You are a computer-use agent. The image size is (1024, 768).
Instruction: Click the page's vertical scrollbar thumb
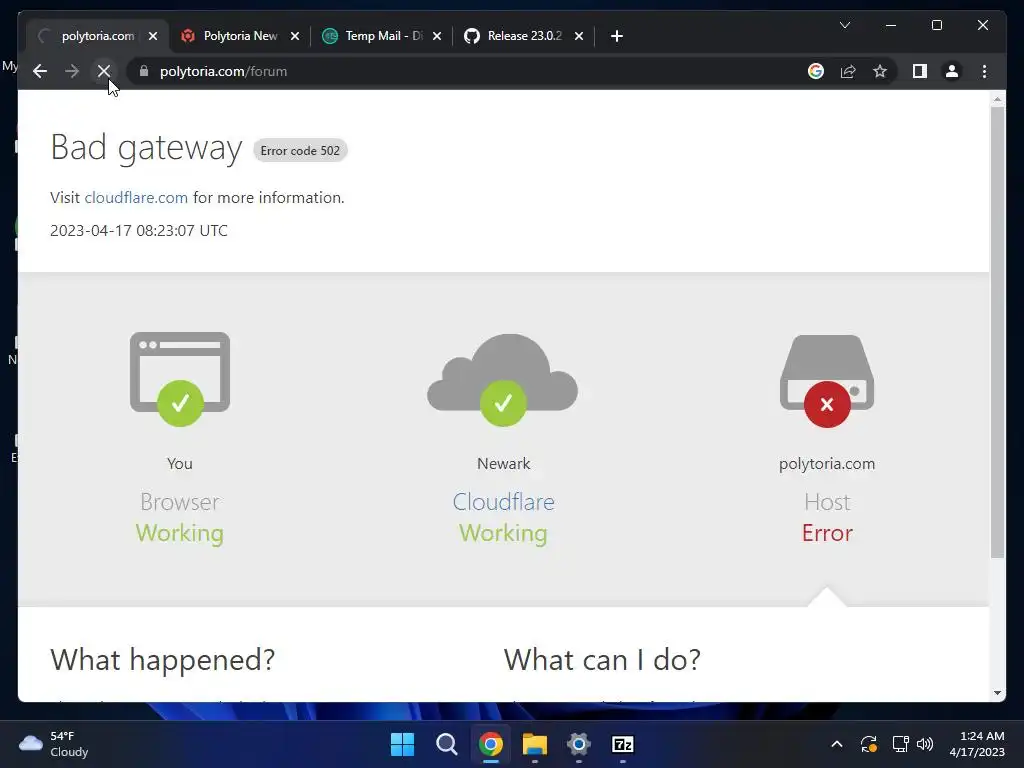click(997, 332)
